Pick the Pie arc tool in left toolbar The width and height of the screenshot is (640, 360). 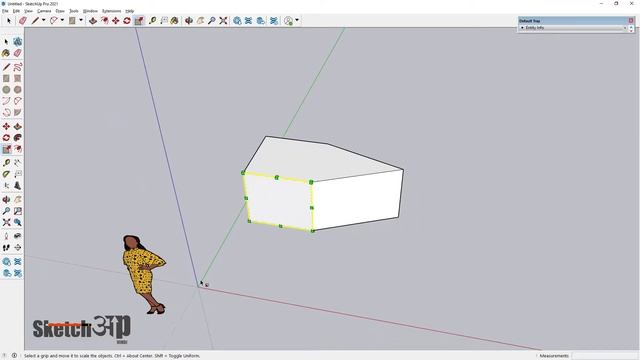click(x=18, y=113)
